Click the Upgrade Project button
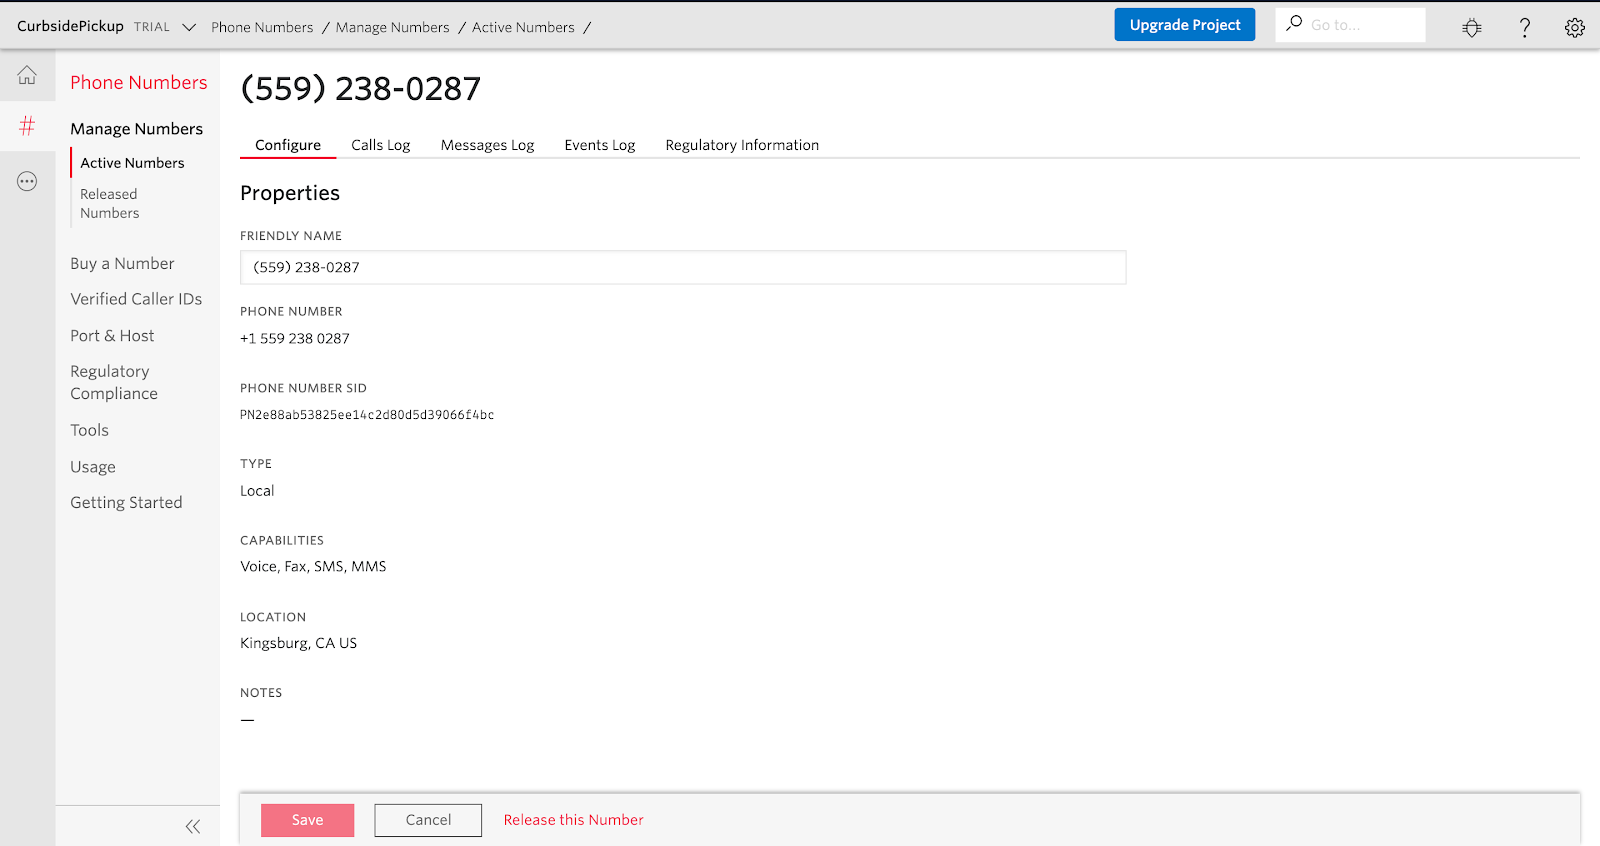Screen dimensions: 1600x846 1185,25
